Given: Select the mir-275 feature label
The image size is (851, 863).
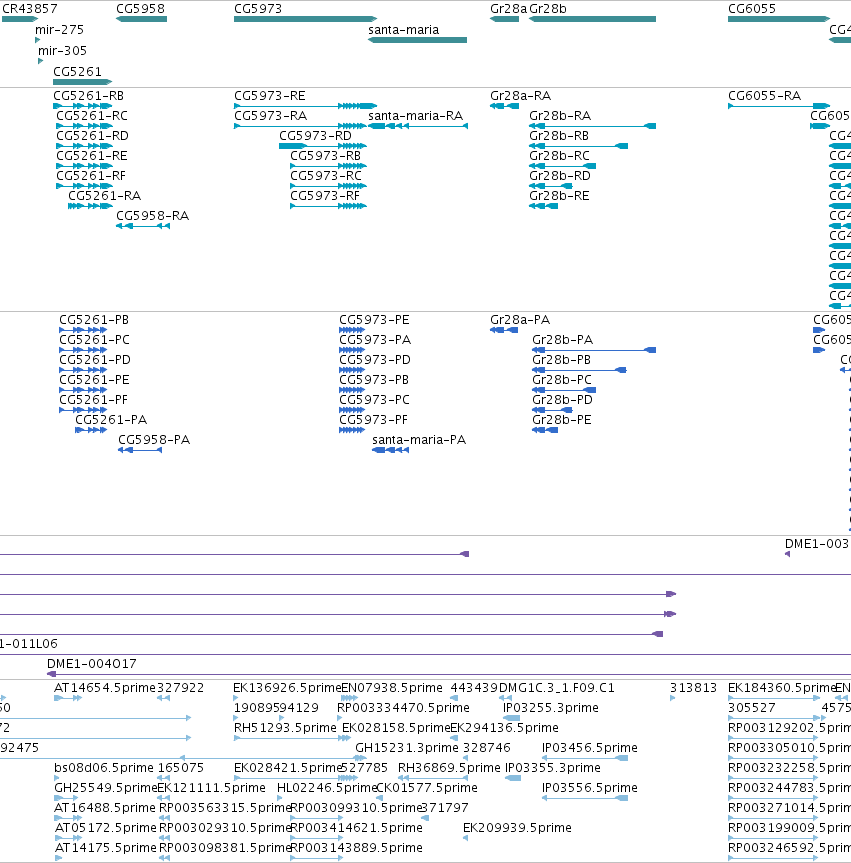Looking at the screenshot, I should click(59, 30).
